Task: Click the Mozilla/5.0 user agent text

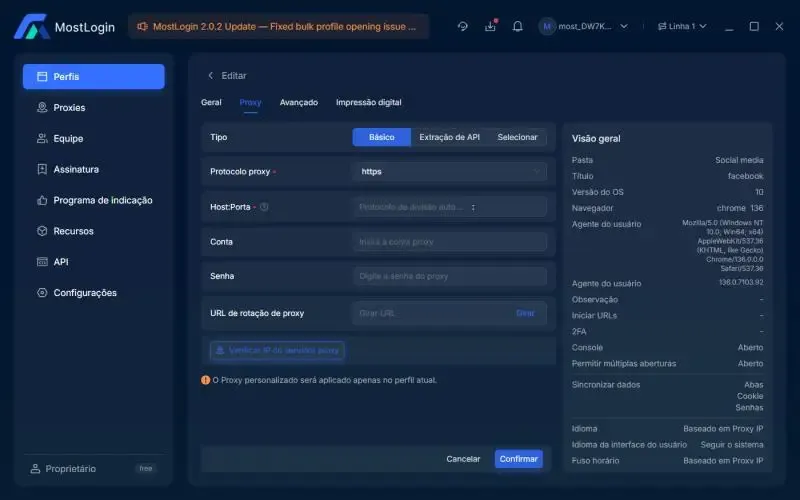Action: (x=722, y=245)
